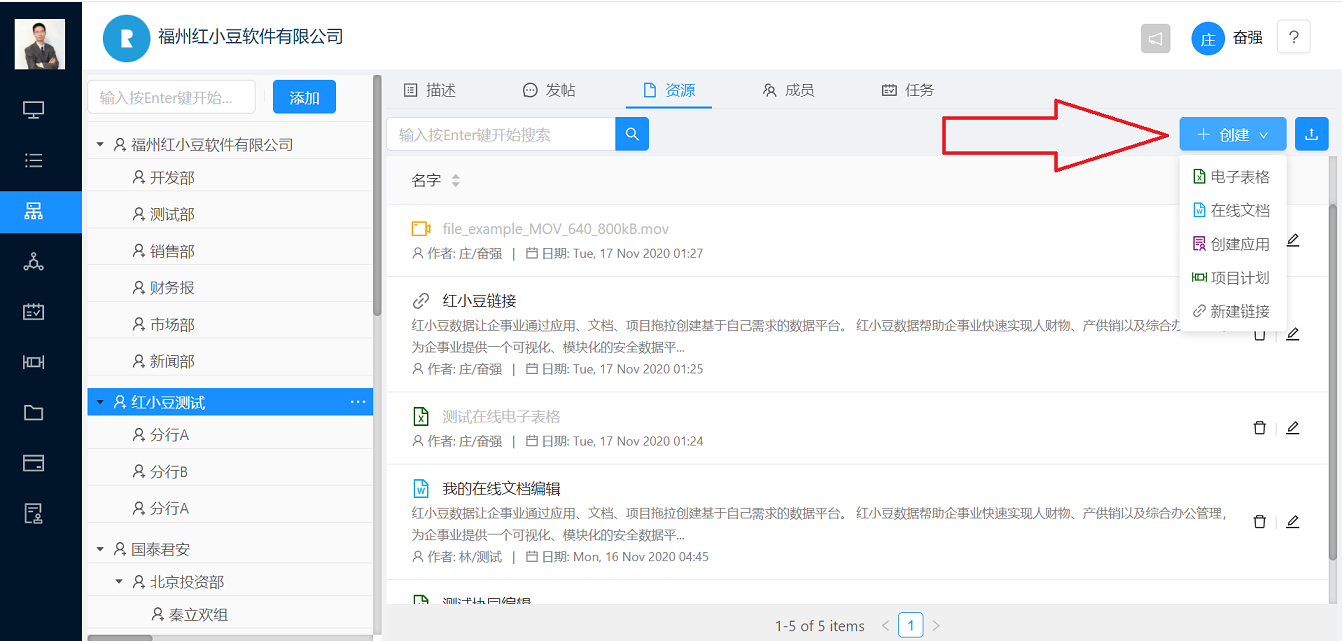Open the document-user icon in sidebar

34,513
